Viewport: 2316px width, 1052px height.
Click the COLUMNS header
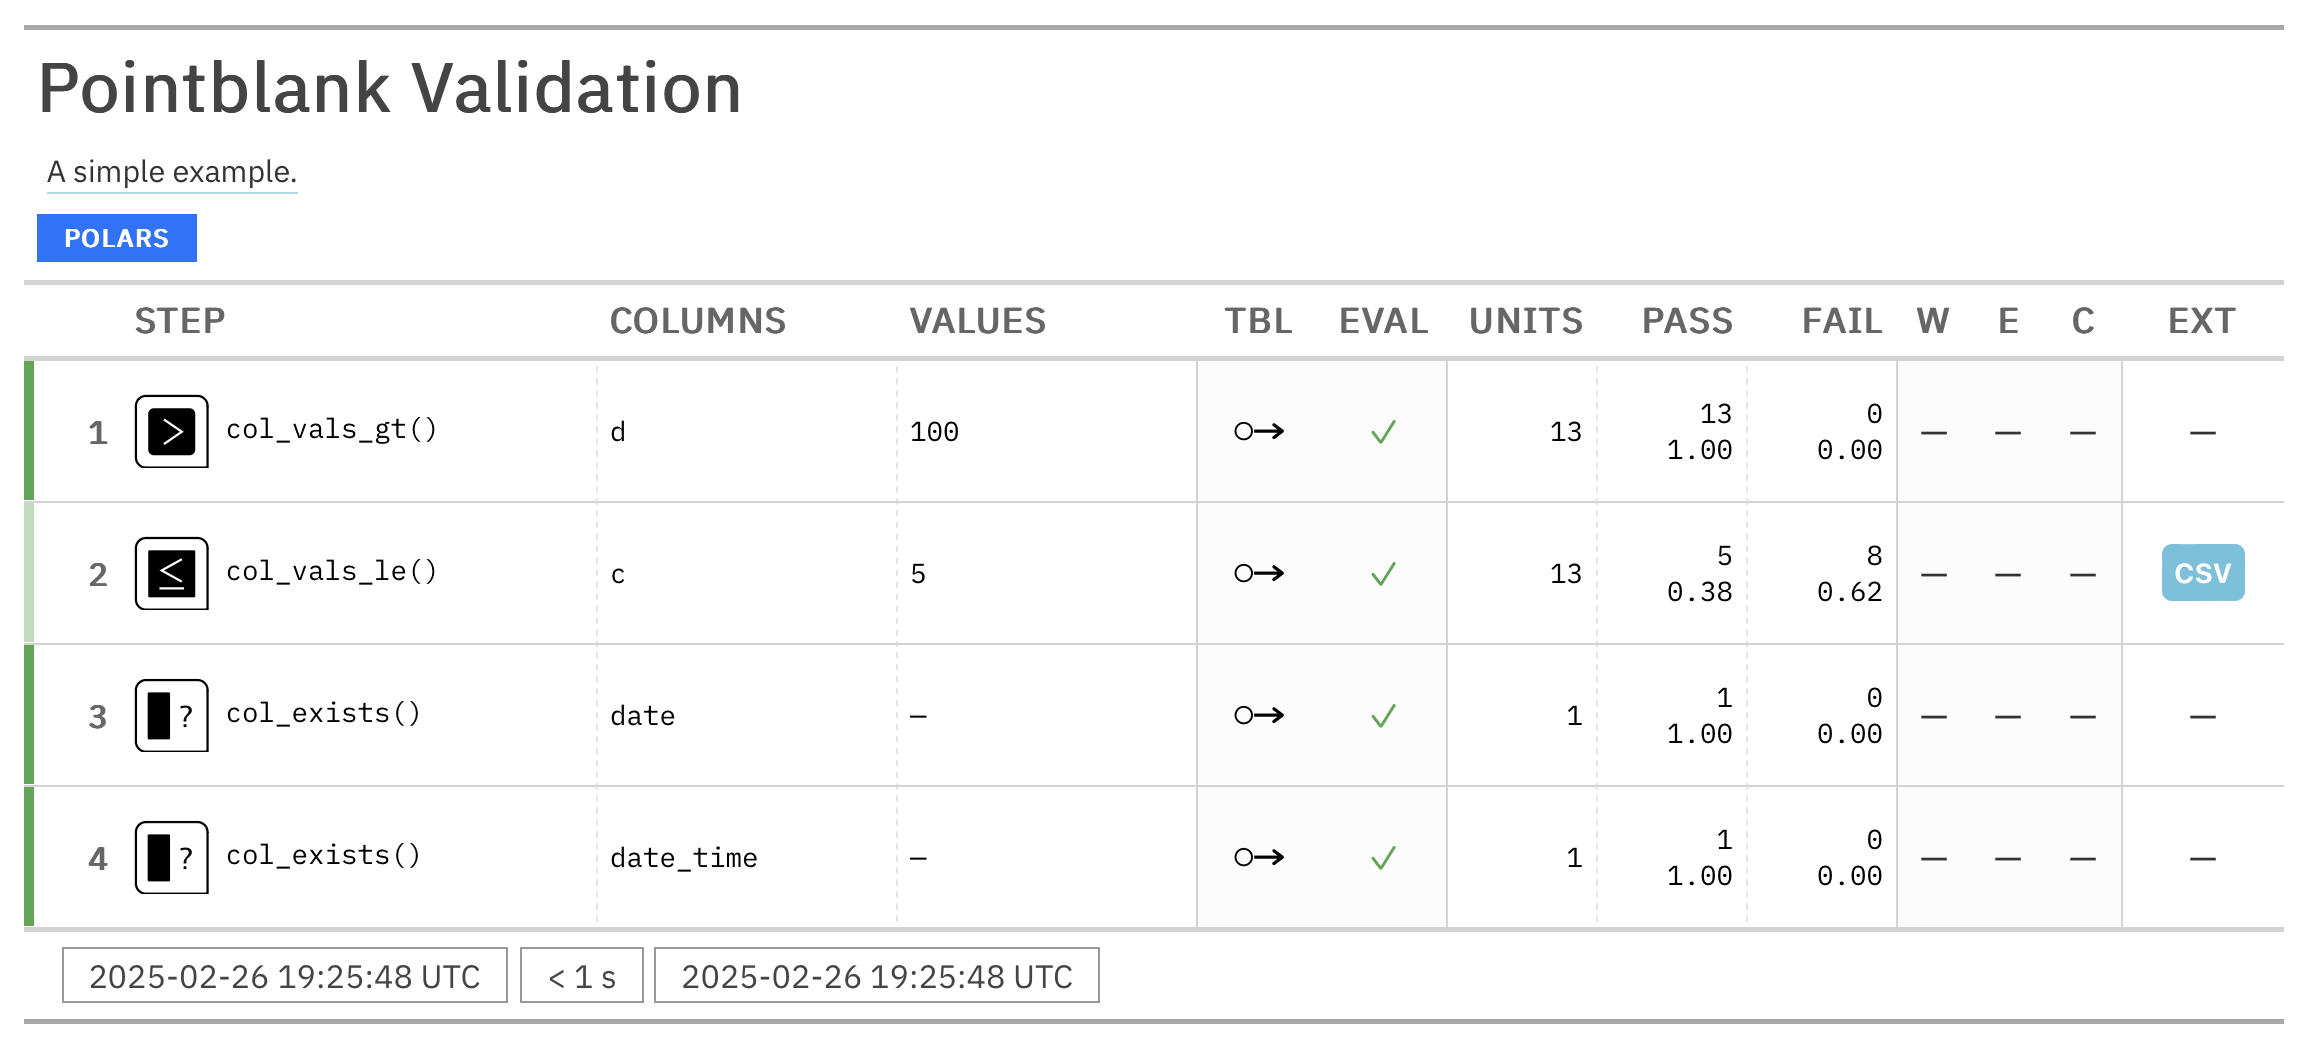(698, 321)
